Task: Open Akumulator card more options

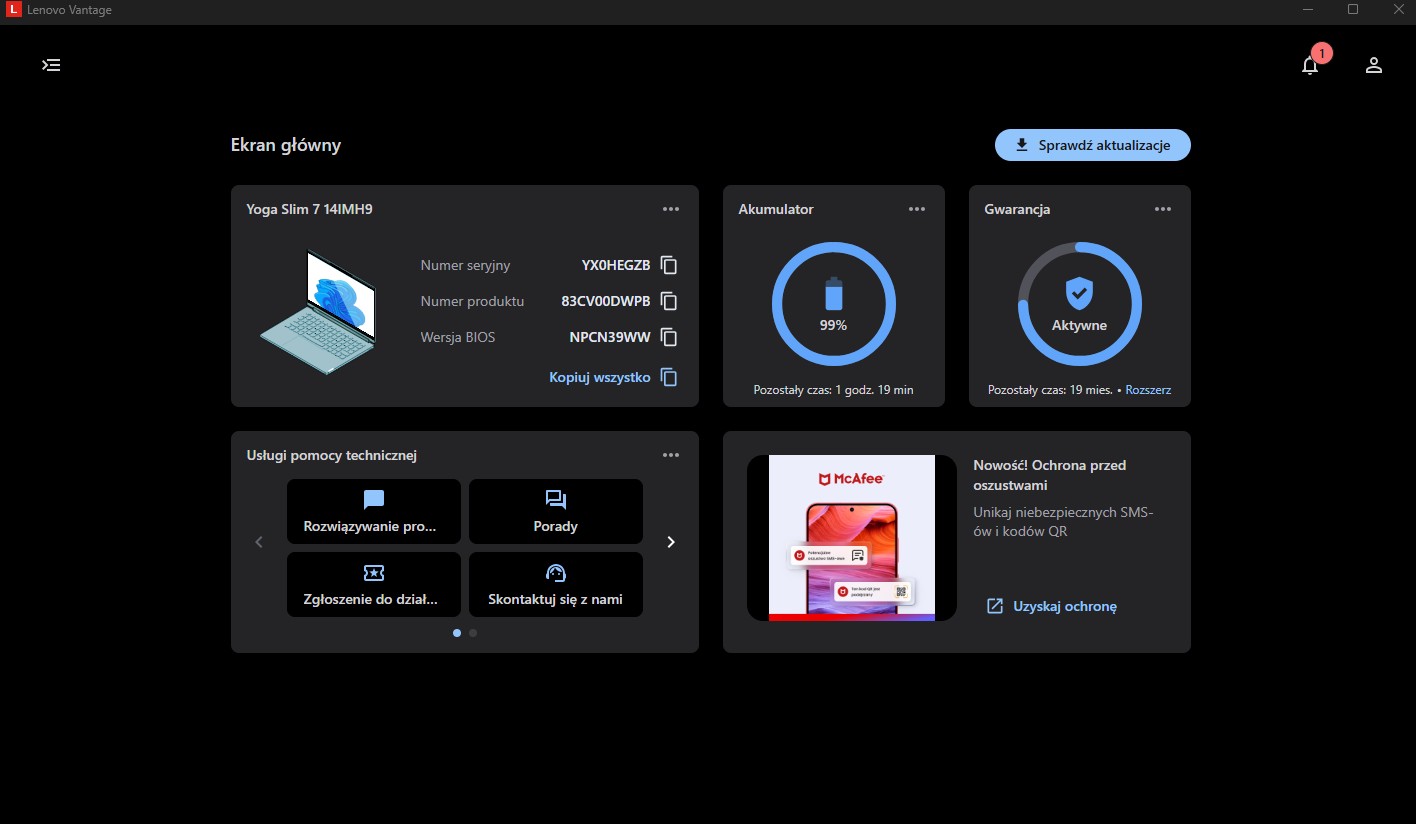Action: [x=917, y=209]
